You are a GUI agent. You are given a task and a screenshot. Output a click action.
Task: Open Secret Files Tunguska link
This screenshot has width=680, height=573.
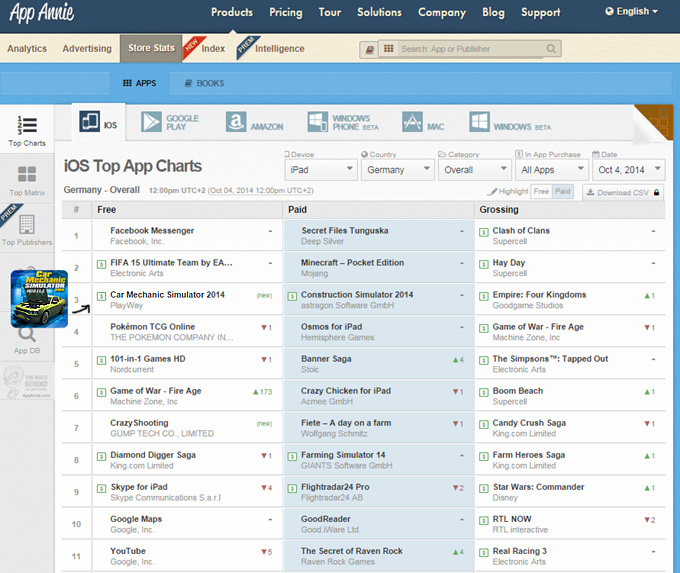(345, 230)
